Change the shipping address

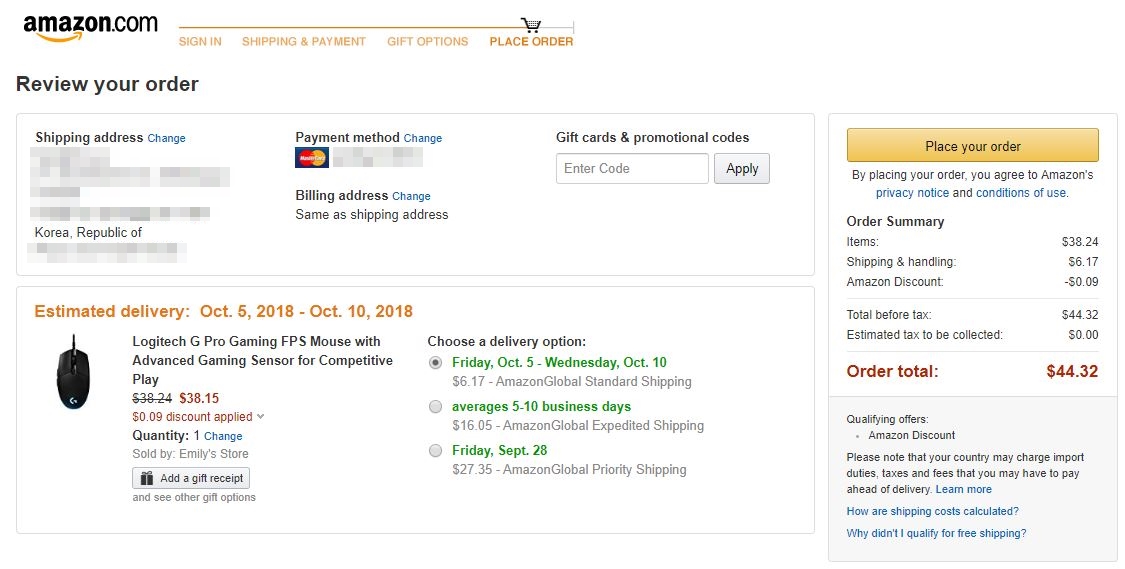(x=166, y=139)
